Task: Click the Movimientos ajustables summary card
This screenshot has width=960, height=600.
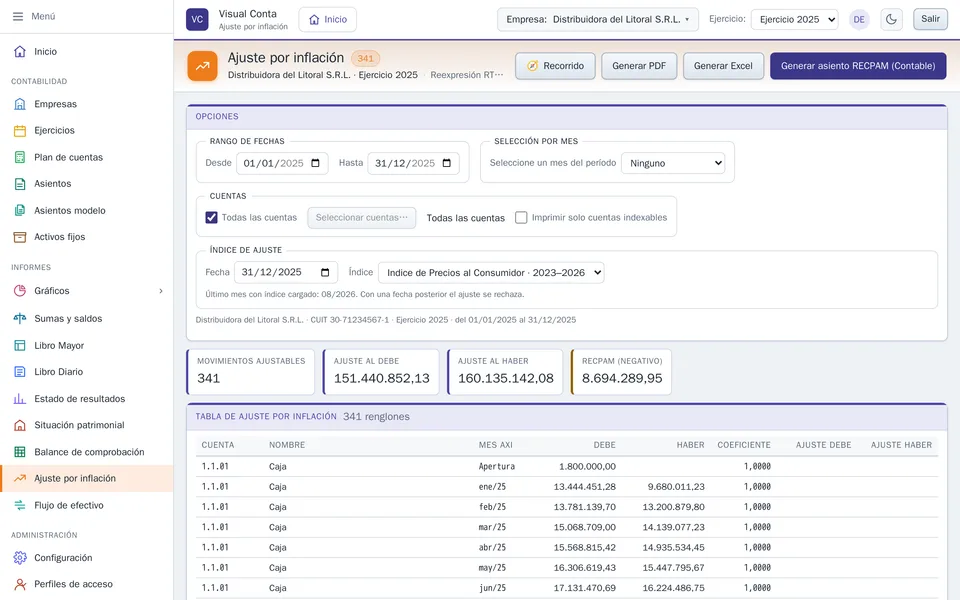Action: pos(250,372)
